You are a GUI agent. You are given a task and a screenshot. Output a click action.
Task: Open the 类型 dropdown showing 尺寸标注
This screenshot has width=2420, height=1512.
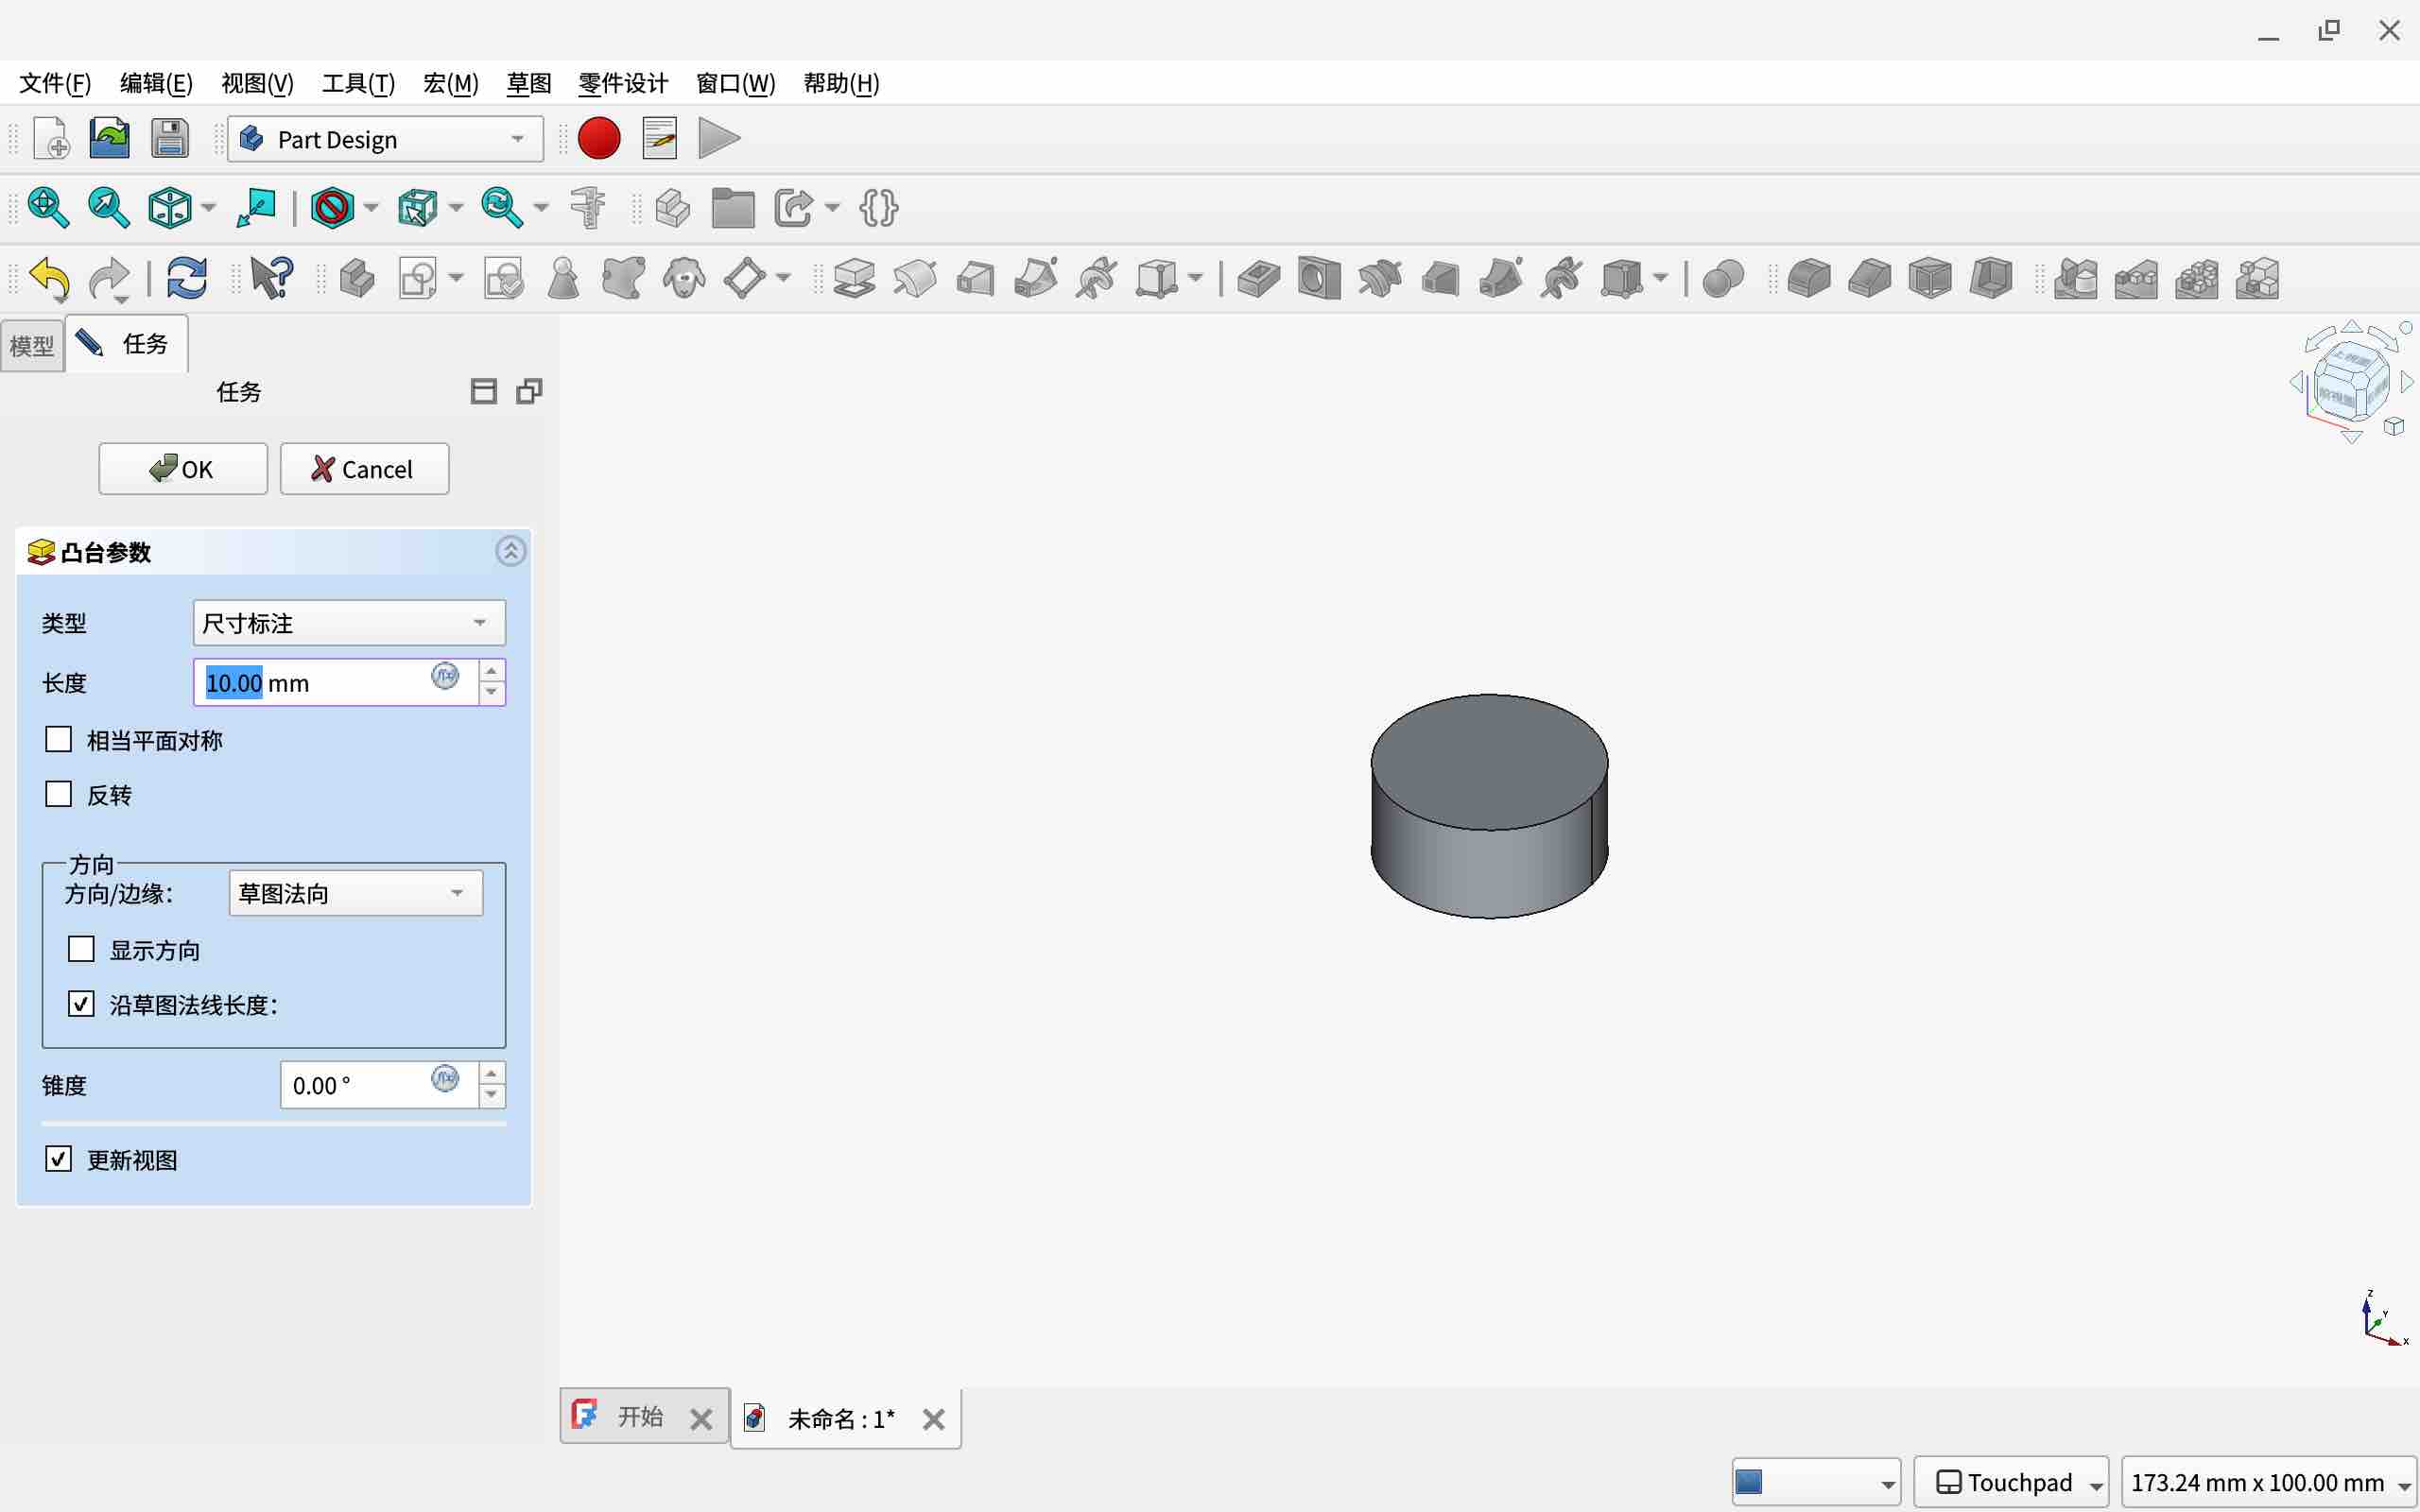(x=348, y=623)
